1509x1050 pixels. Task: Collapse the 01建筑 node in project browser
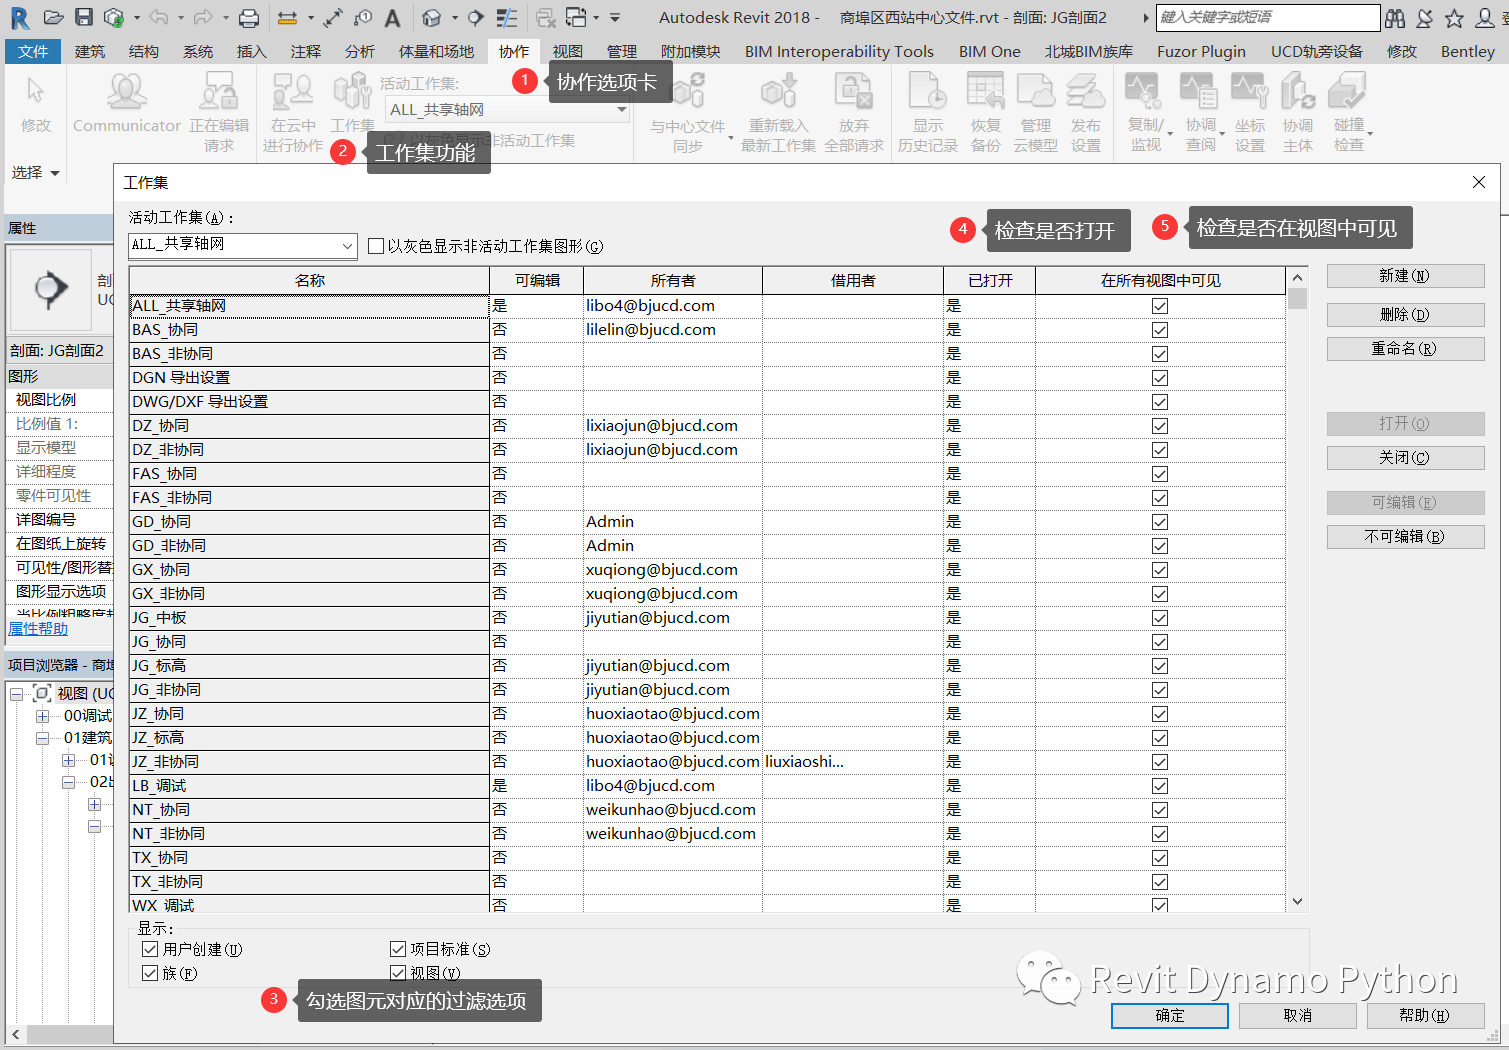(42, 738)
